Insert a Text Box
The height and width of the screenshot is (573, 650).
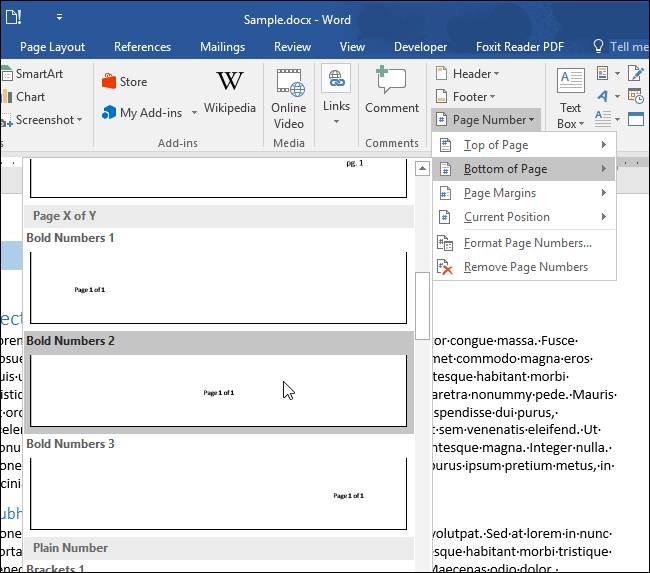coord(570,99)
